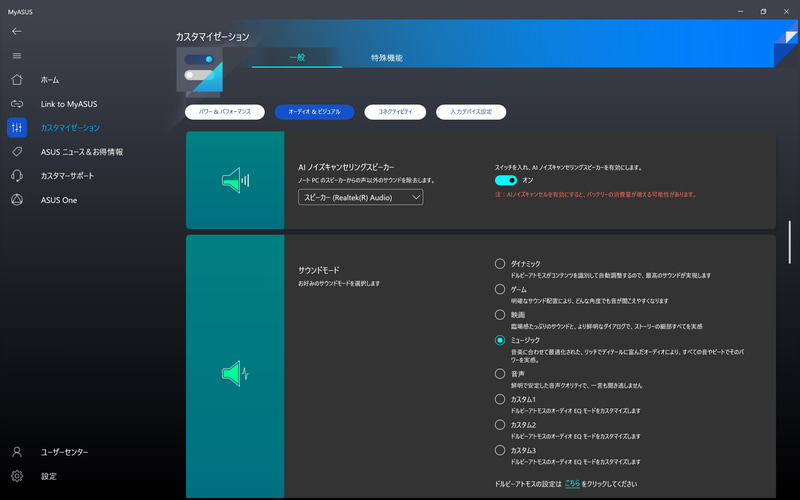
Task: Click the Settings gear icon
Action: click(x=17, y=476)
